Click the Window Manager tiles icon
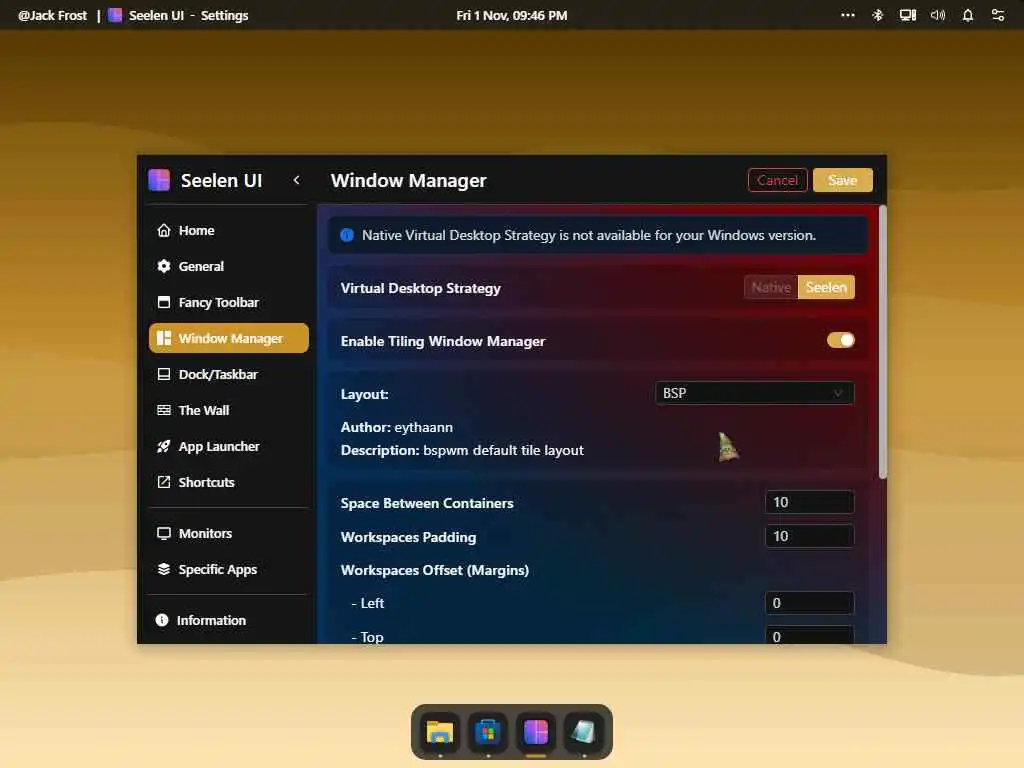The image size is (1024, 768). click(164, 338)
